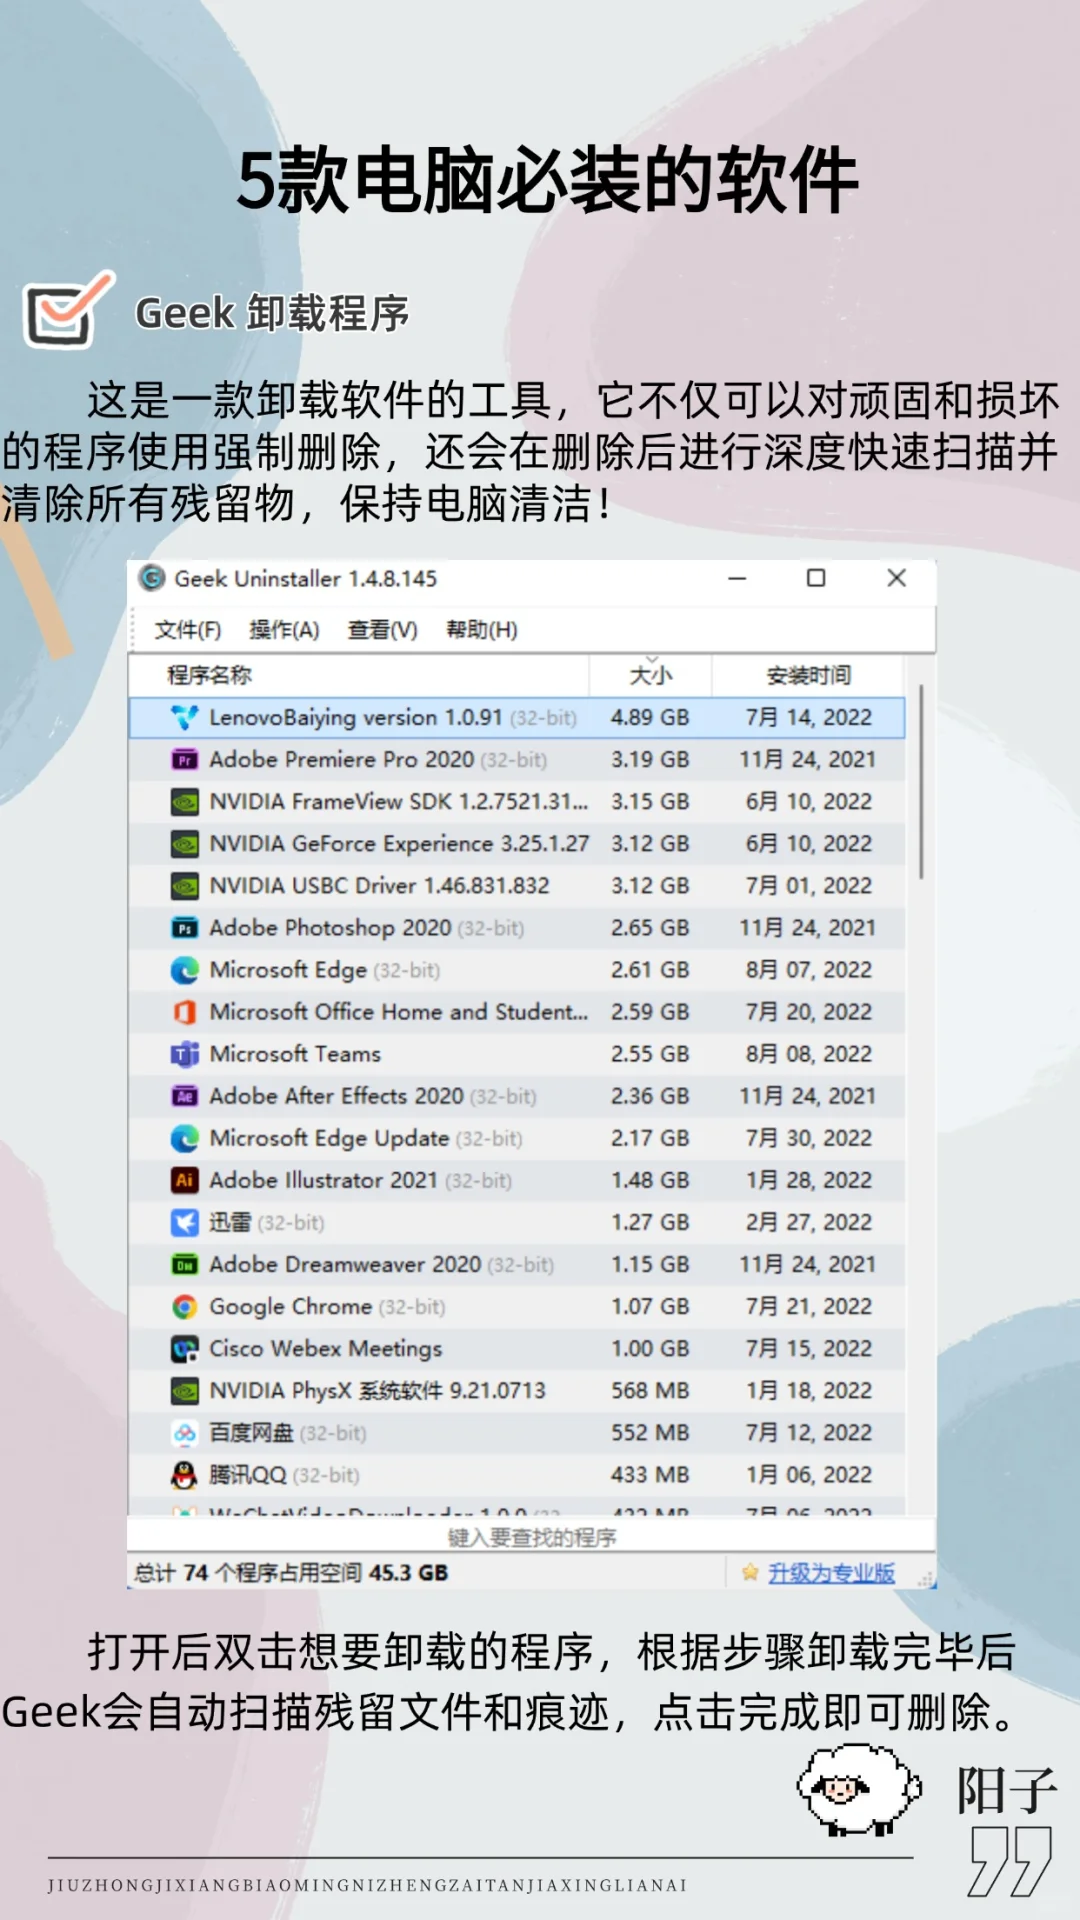
Task: Select NVIDIA GeForce Experience 3.25.1.27 entry
Action: point(517,844)
